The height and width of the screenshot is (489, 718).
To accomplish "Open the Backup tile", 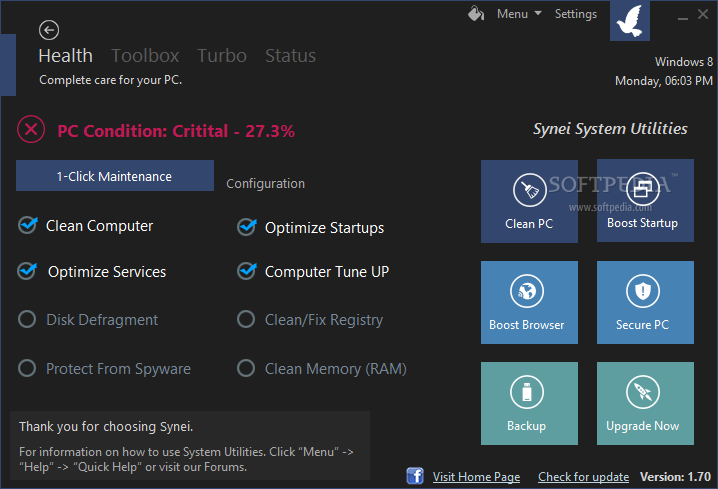I will 529,403.
